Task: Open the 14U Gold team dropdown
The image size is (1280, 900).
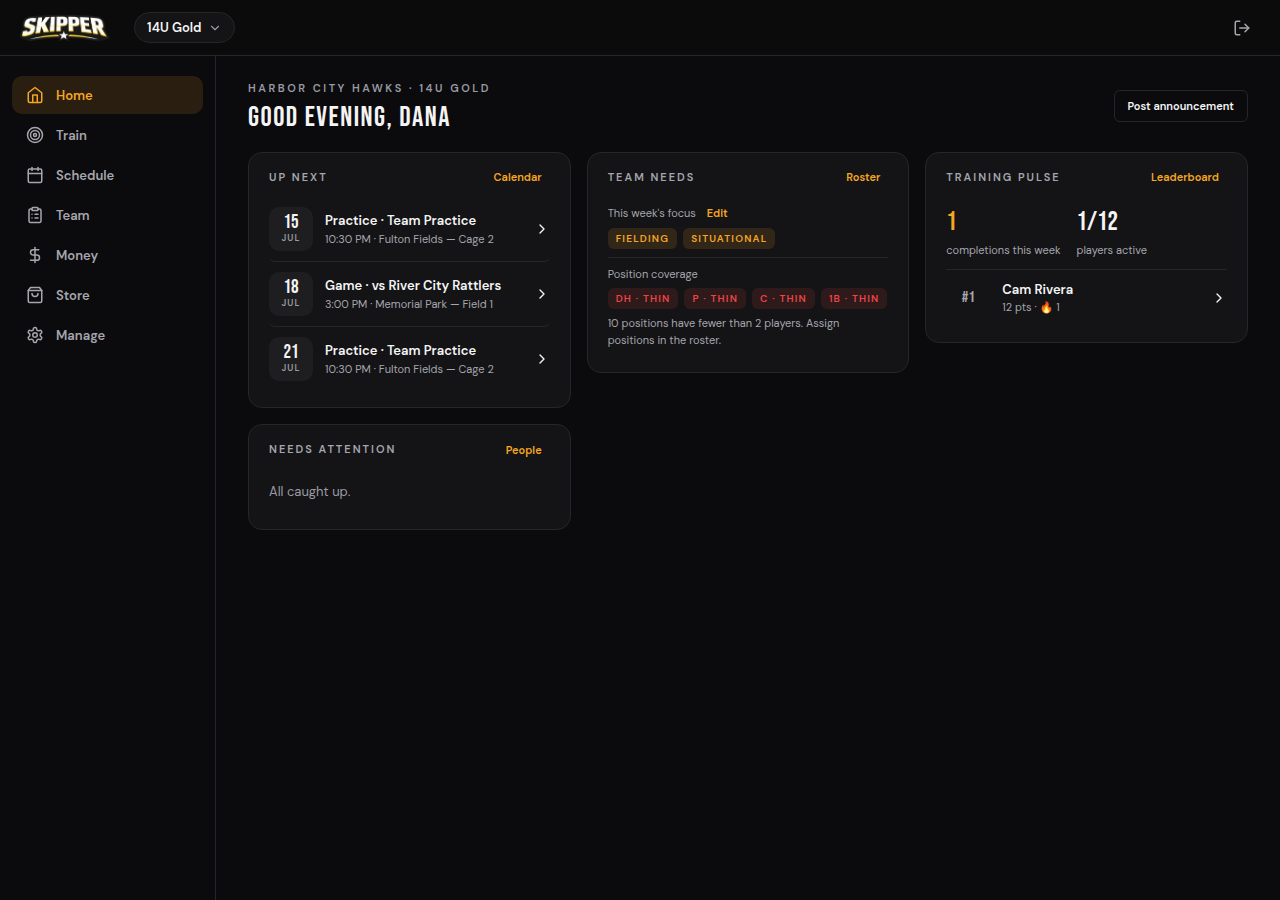Action: [x=184, y=28]
